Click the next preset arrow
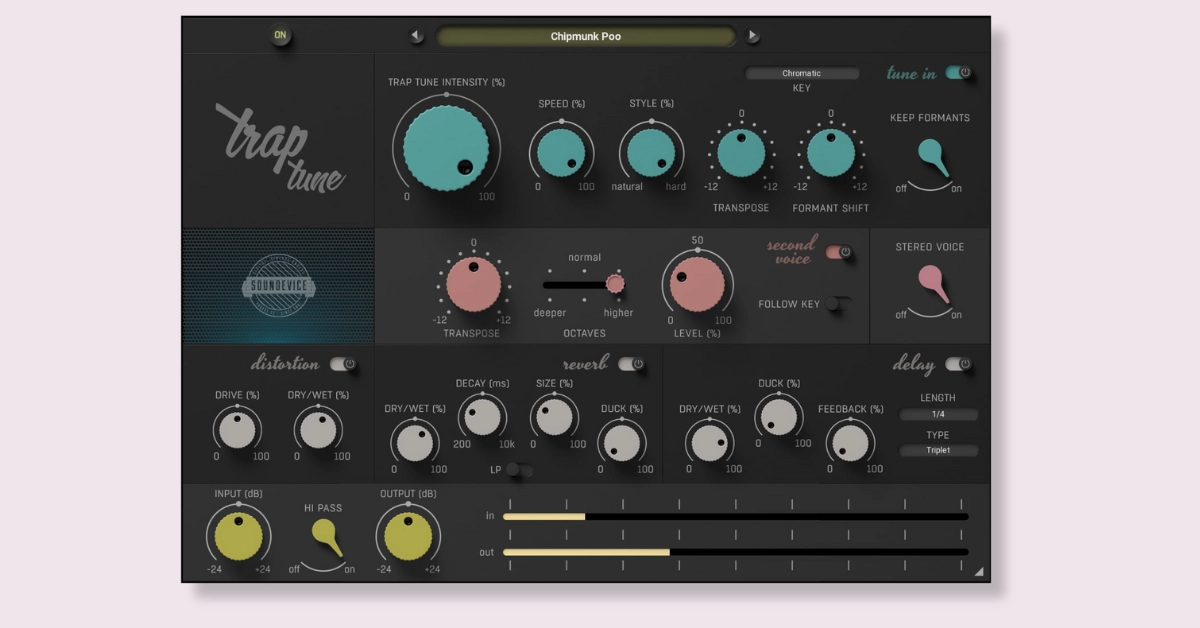The width and height of the screenshot is (1200, 628). click(754, 35)
